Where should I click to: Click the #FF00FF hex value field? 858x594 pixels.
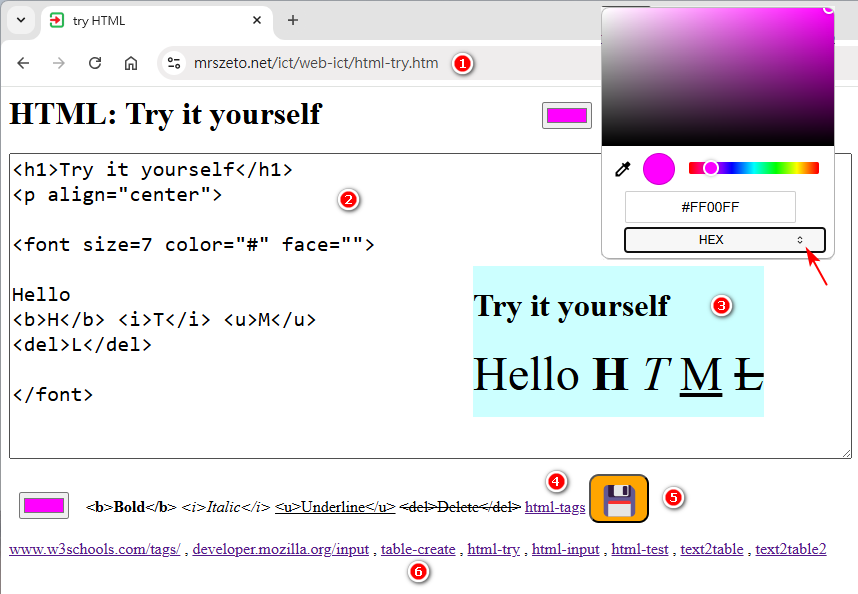[x=710, y=207]
